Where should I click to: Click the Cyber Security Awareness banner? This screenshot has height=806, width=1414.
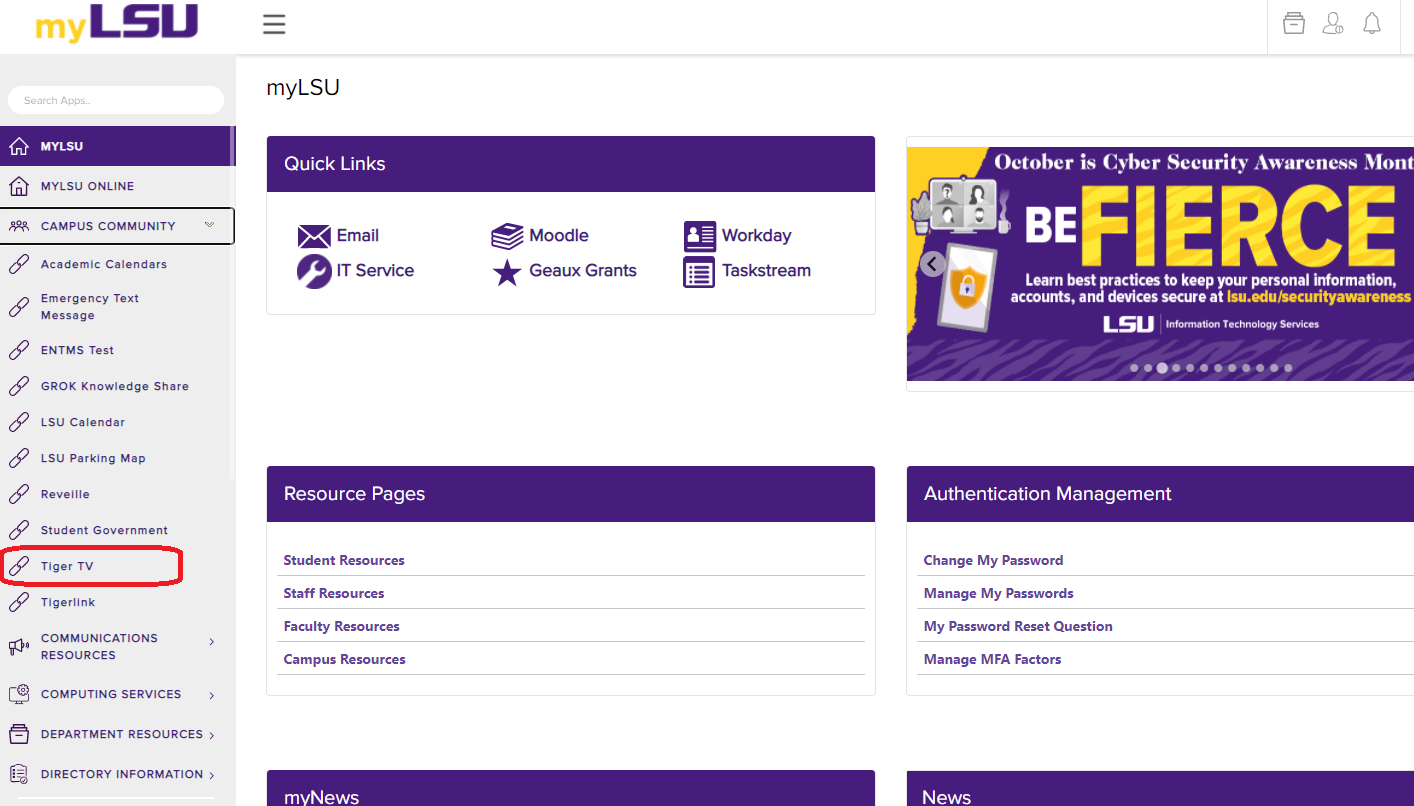1160,264
